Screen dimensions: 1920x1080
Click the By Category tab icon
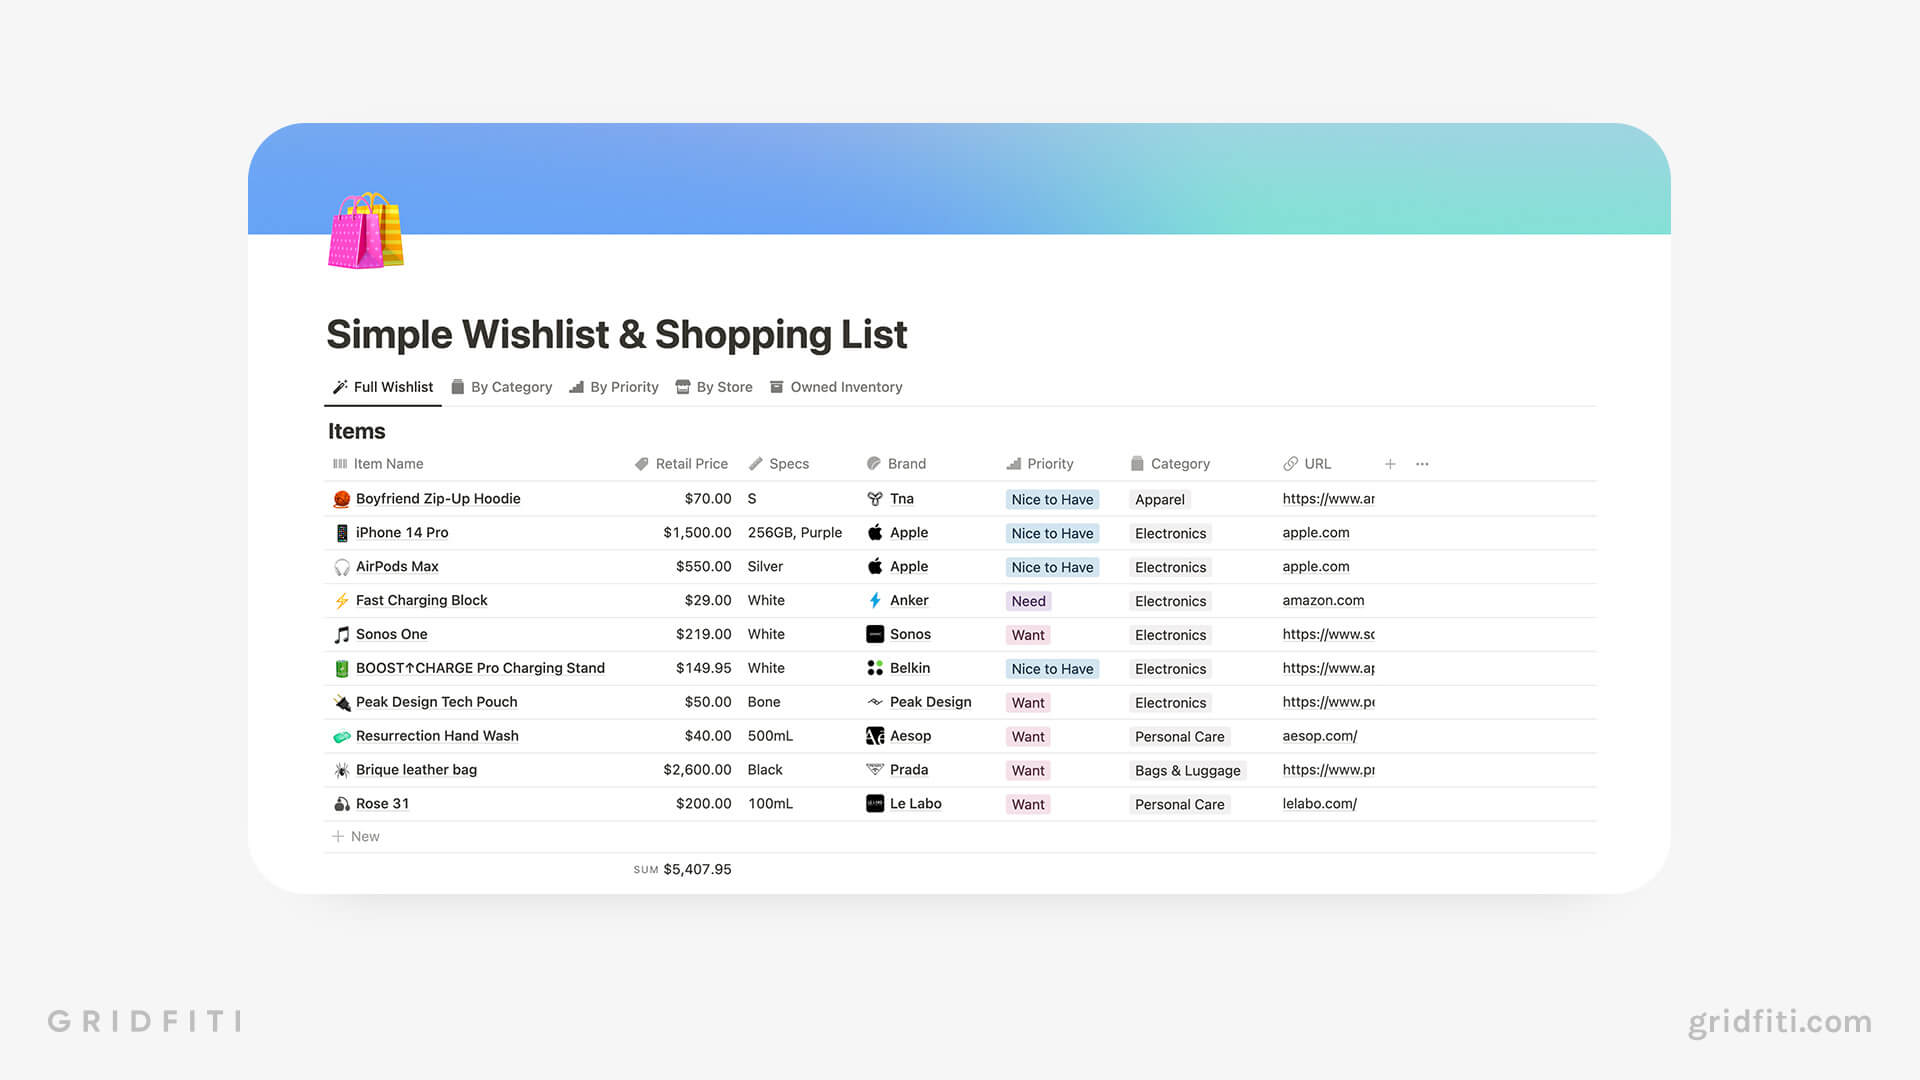pos(460,386)
